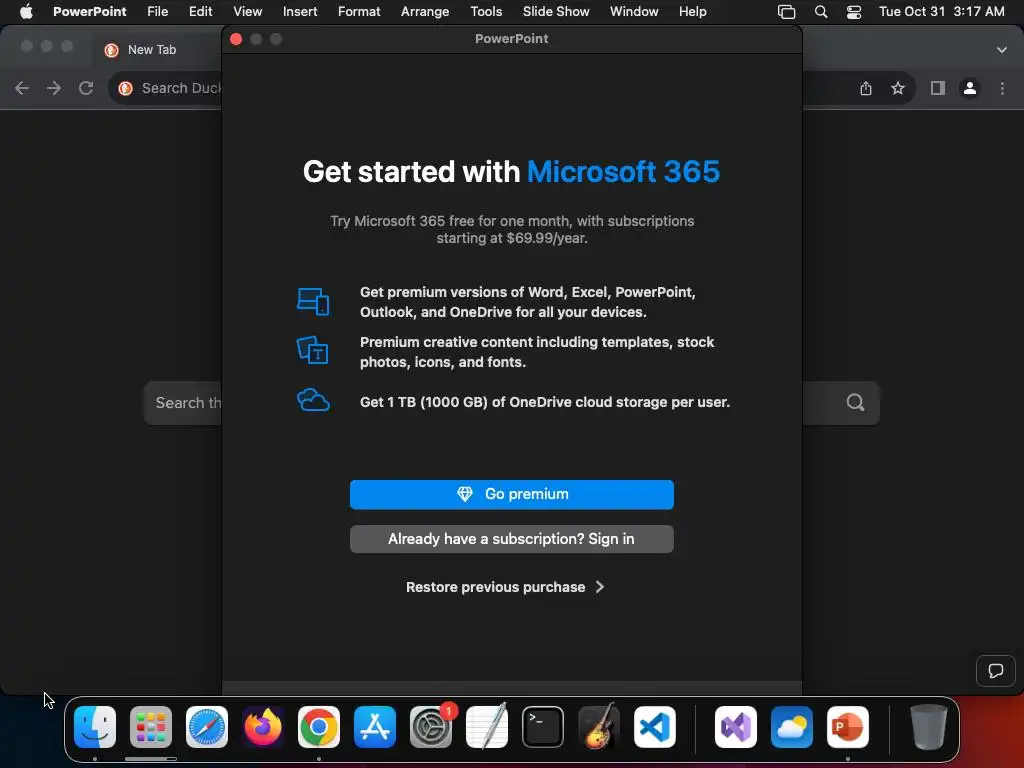Close the PowerPoint dialog window
The height and width of the screenshot is (768, 1024).
click(236, 39)
